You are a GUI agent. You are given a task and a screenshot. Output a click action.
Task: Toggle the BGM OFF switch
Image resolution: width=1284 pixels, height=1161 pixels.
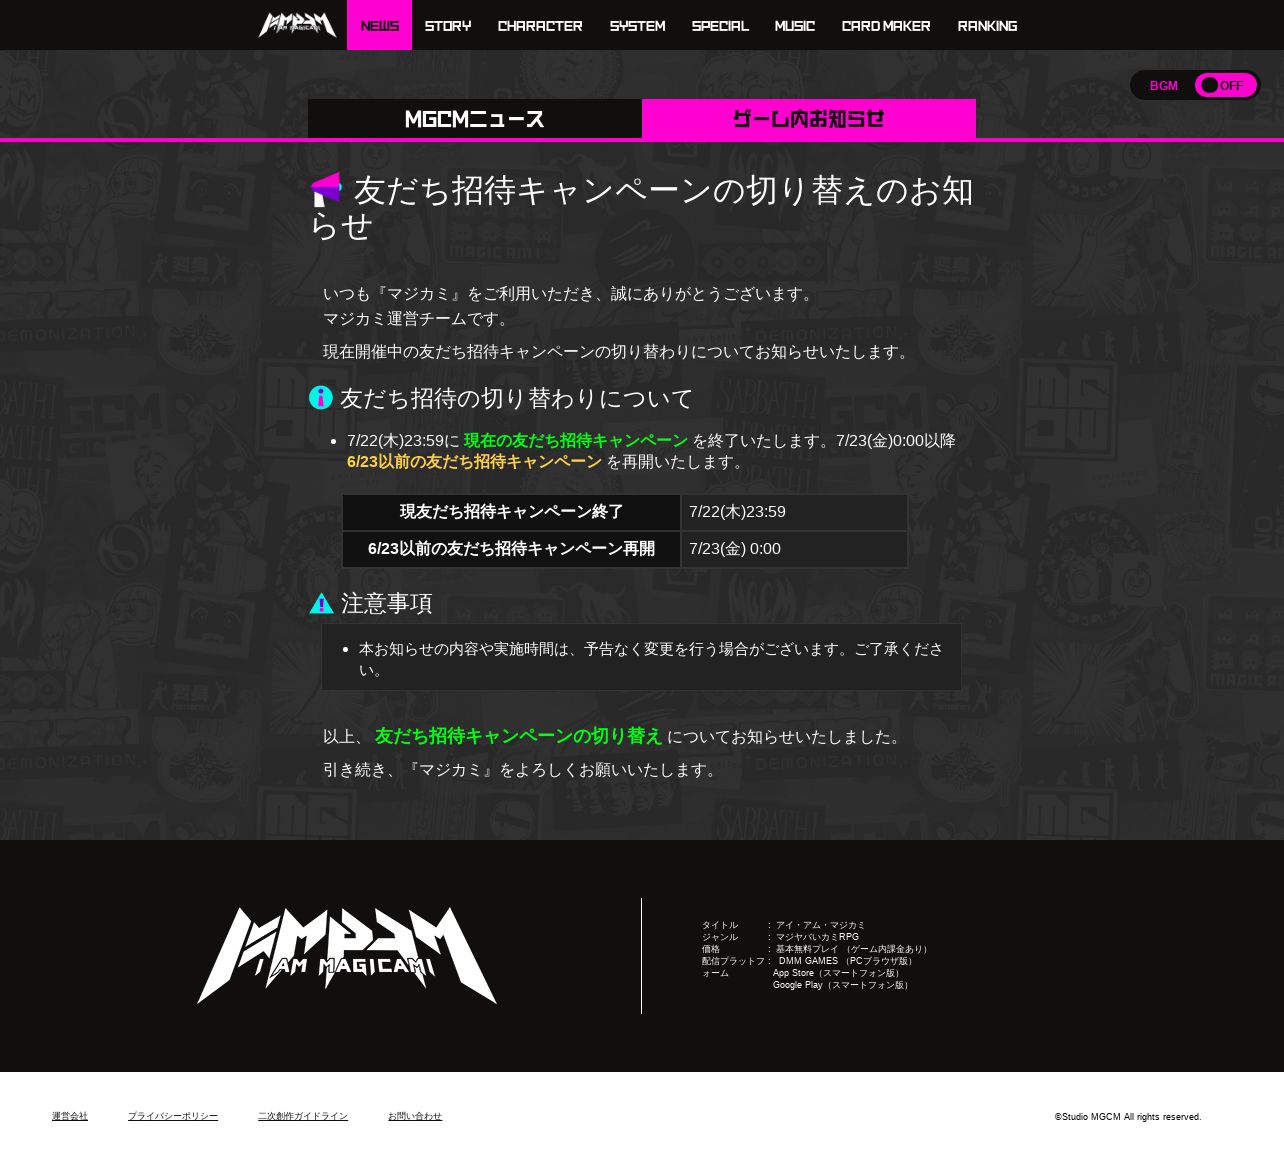[x=1225, y=85]
